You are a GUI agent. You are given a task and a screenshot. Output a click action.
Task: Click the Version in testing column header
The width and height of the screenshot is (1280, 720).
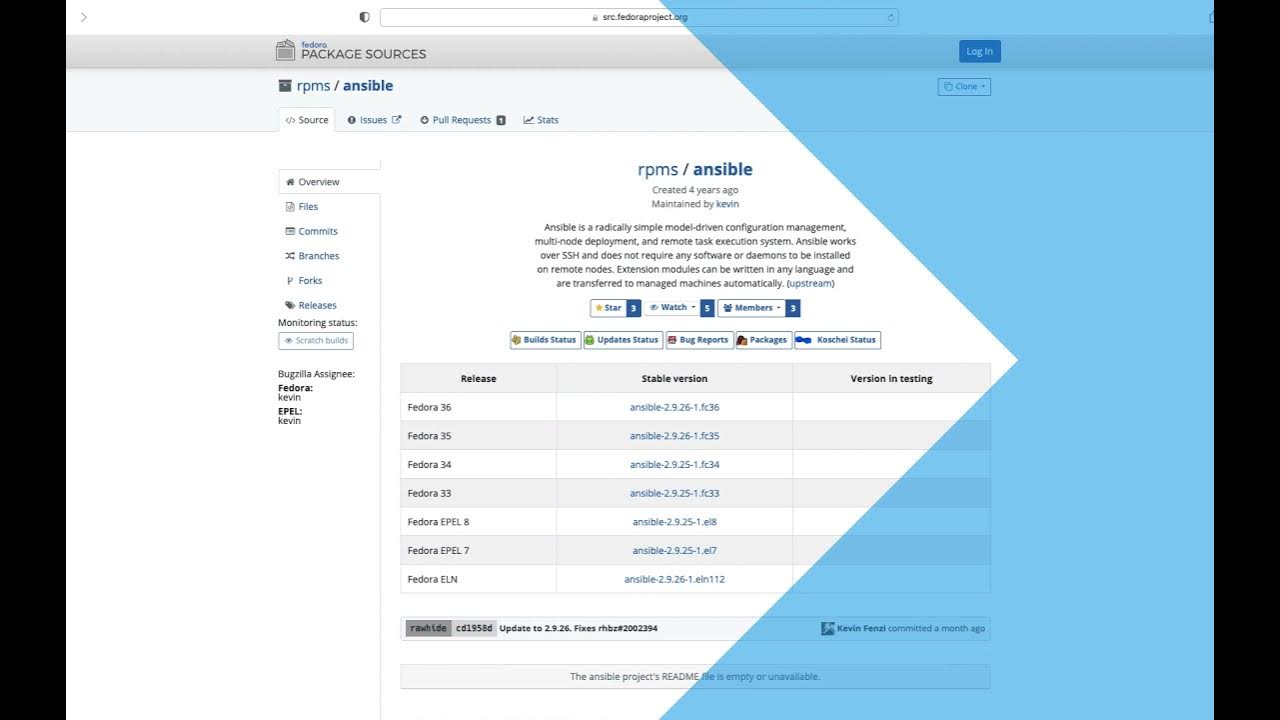coord(891,379)
